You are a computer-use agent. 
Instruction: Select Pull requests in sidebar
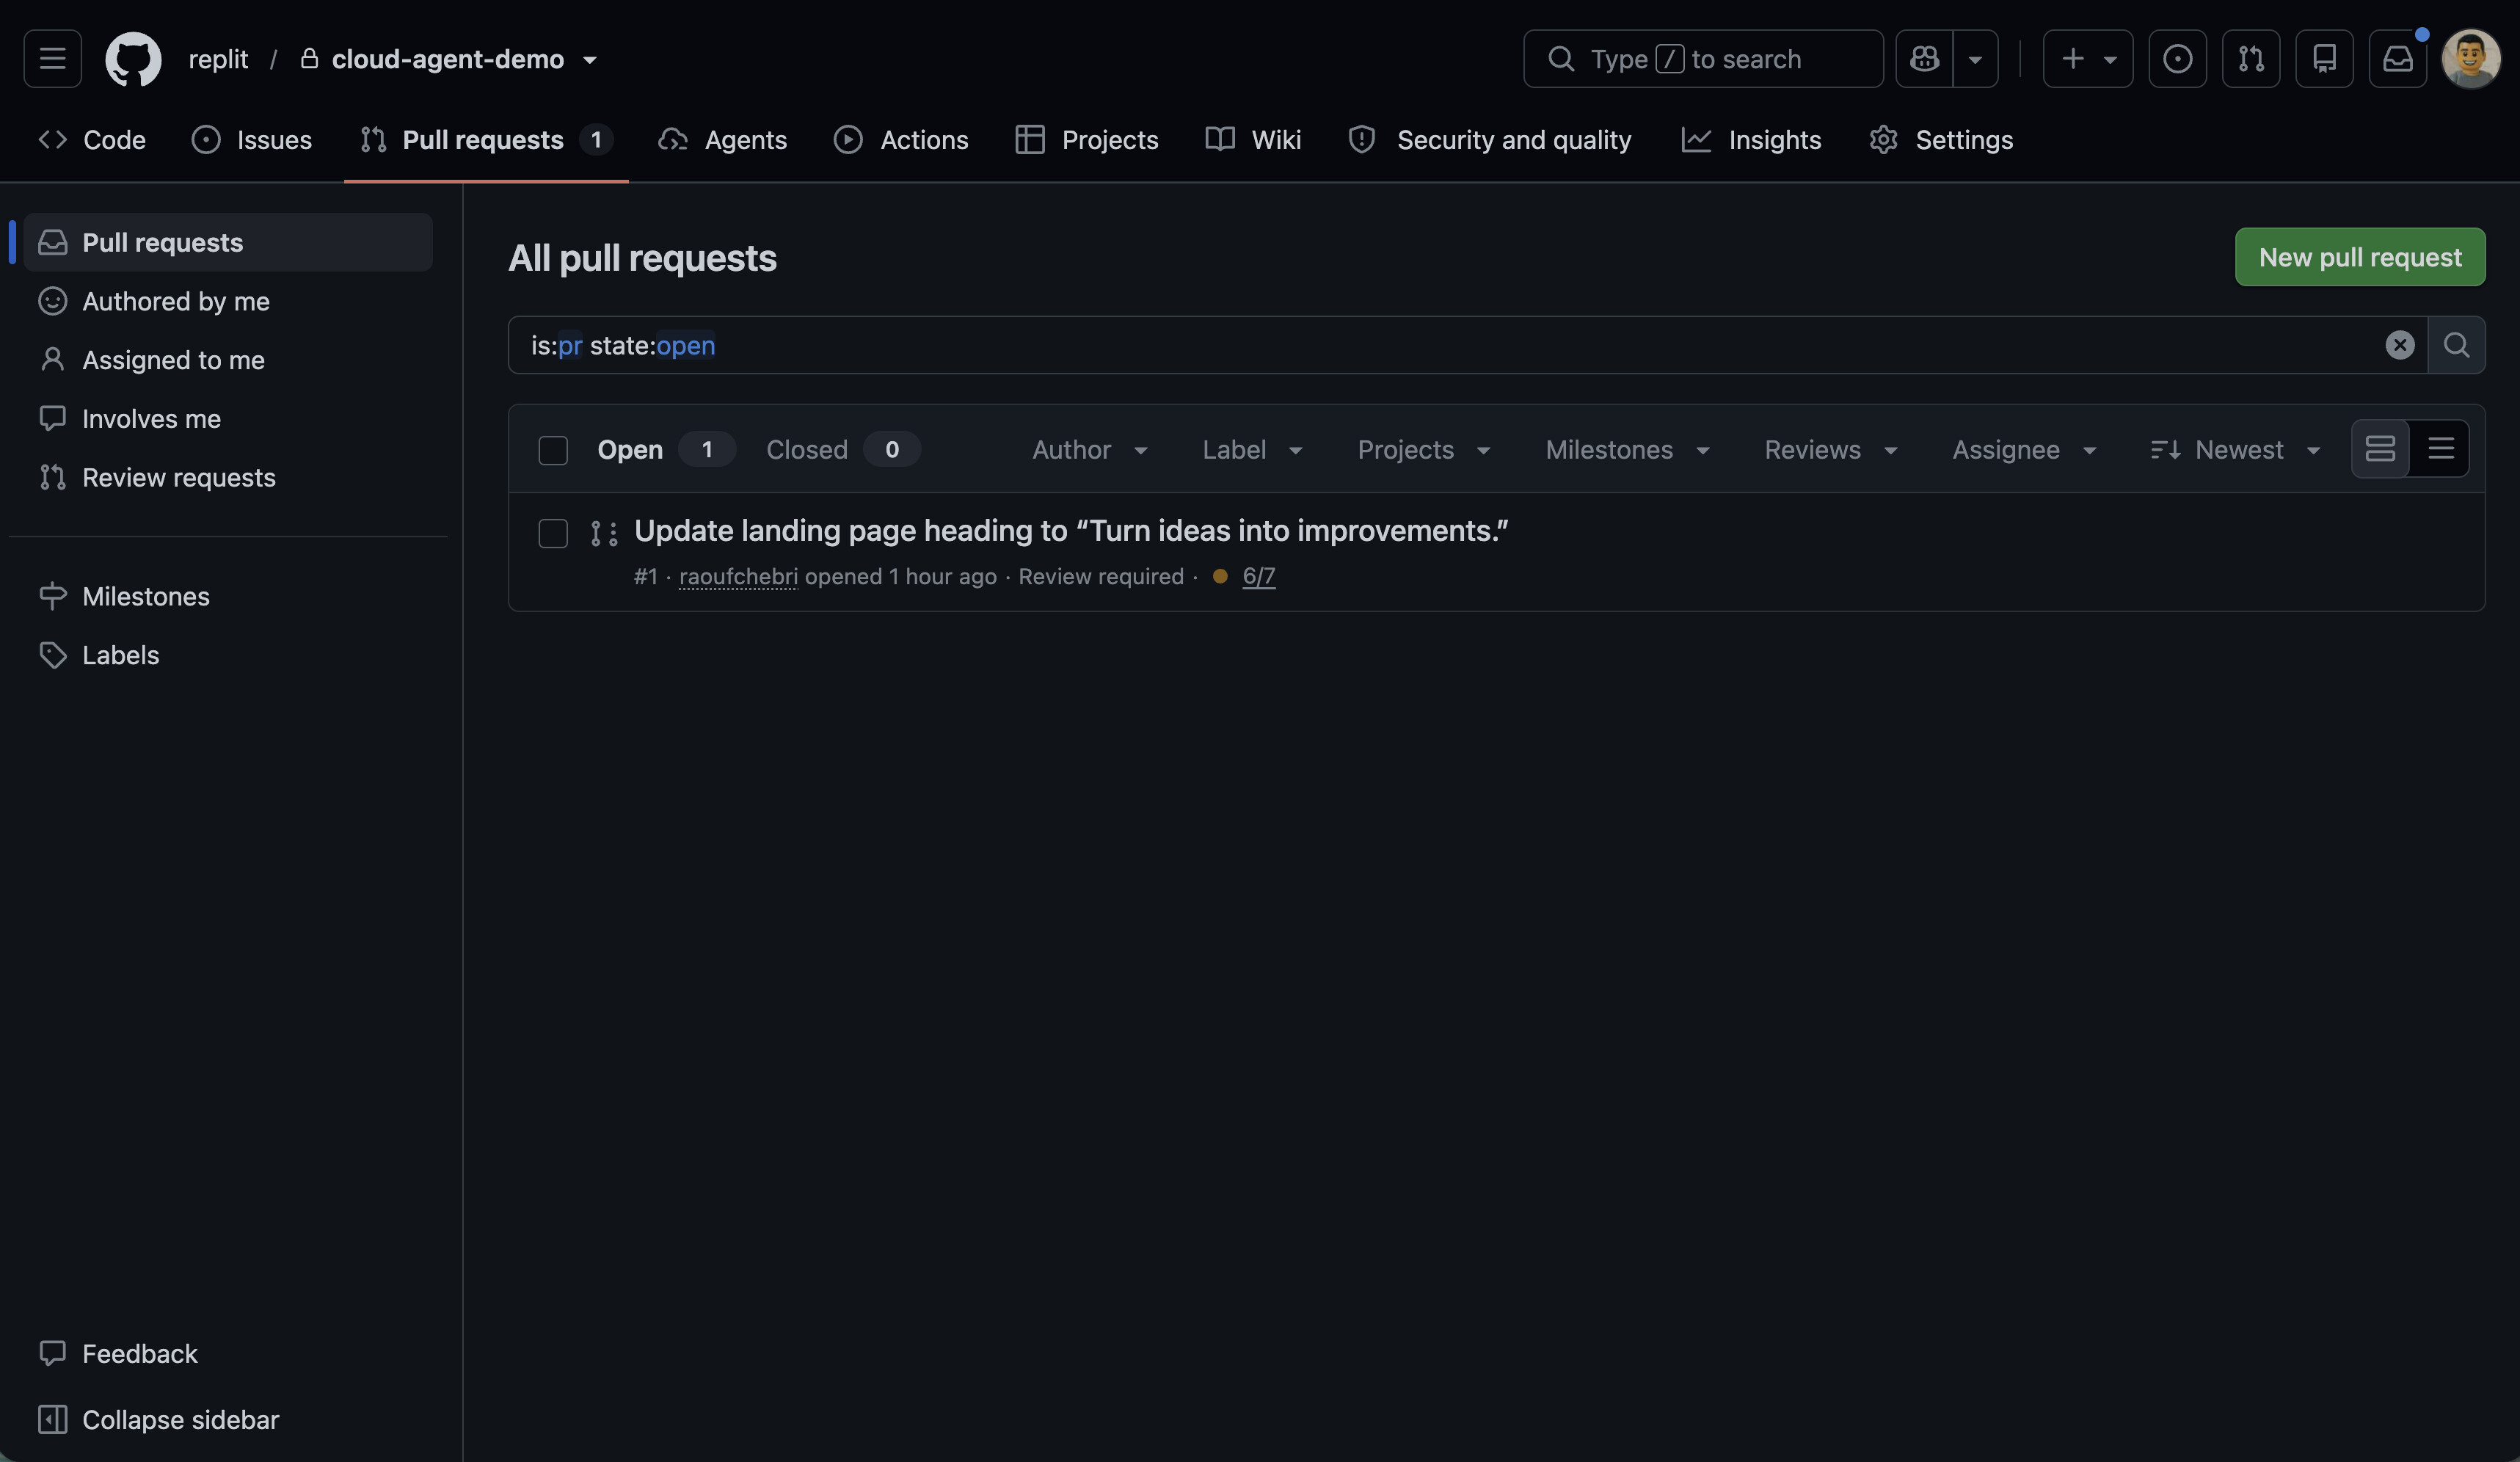click(x=228, y=242)
